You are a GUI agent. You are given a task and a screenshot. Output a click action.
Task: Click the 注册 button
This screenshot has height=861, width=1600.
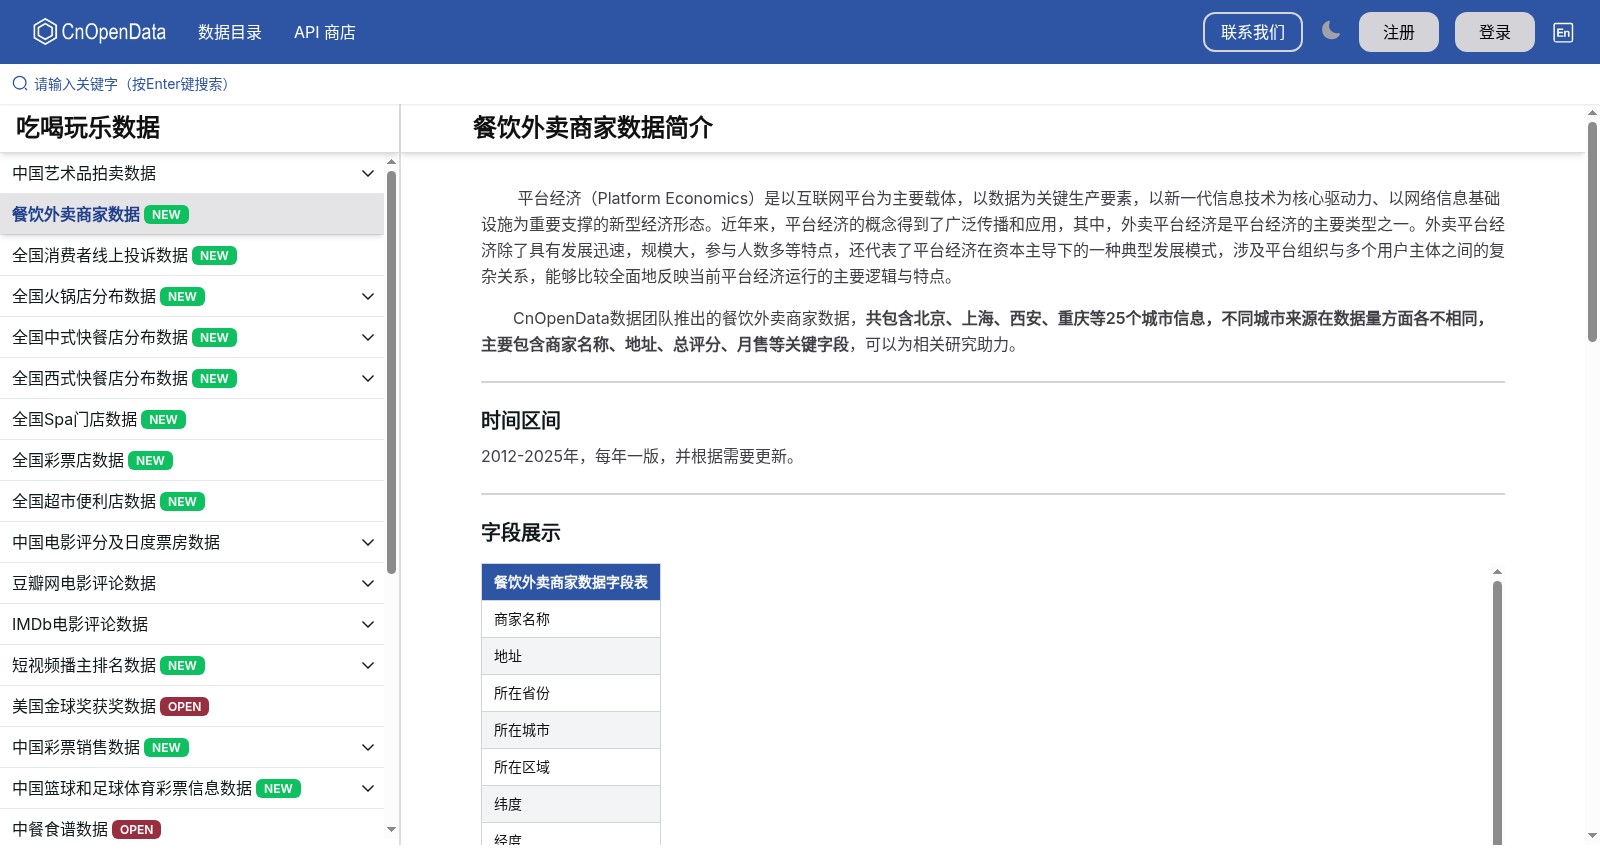click(x=1399, y=32)
